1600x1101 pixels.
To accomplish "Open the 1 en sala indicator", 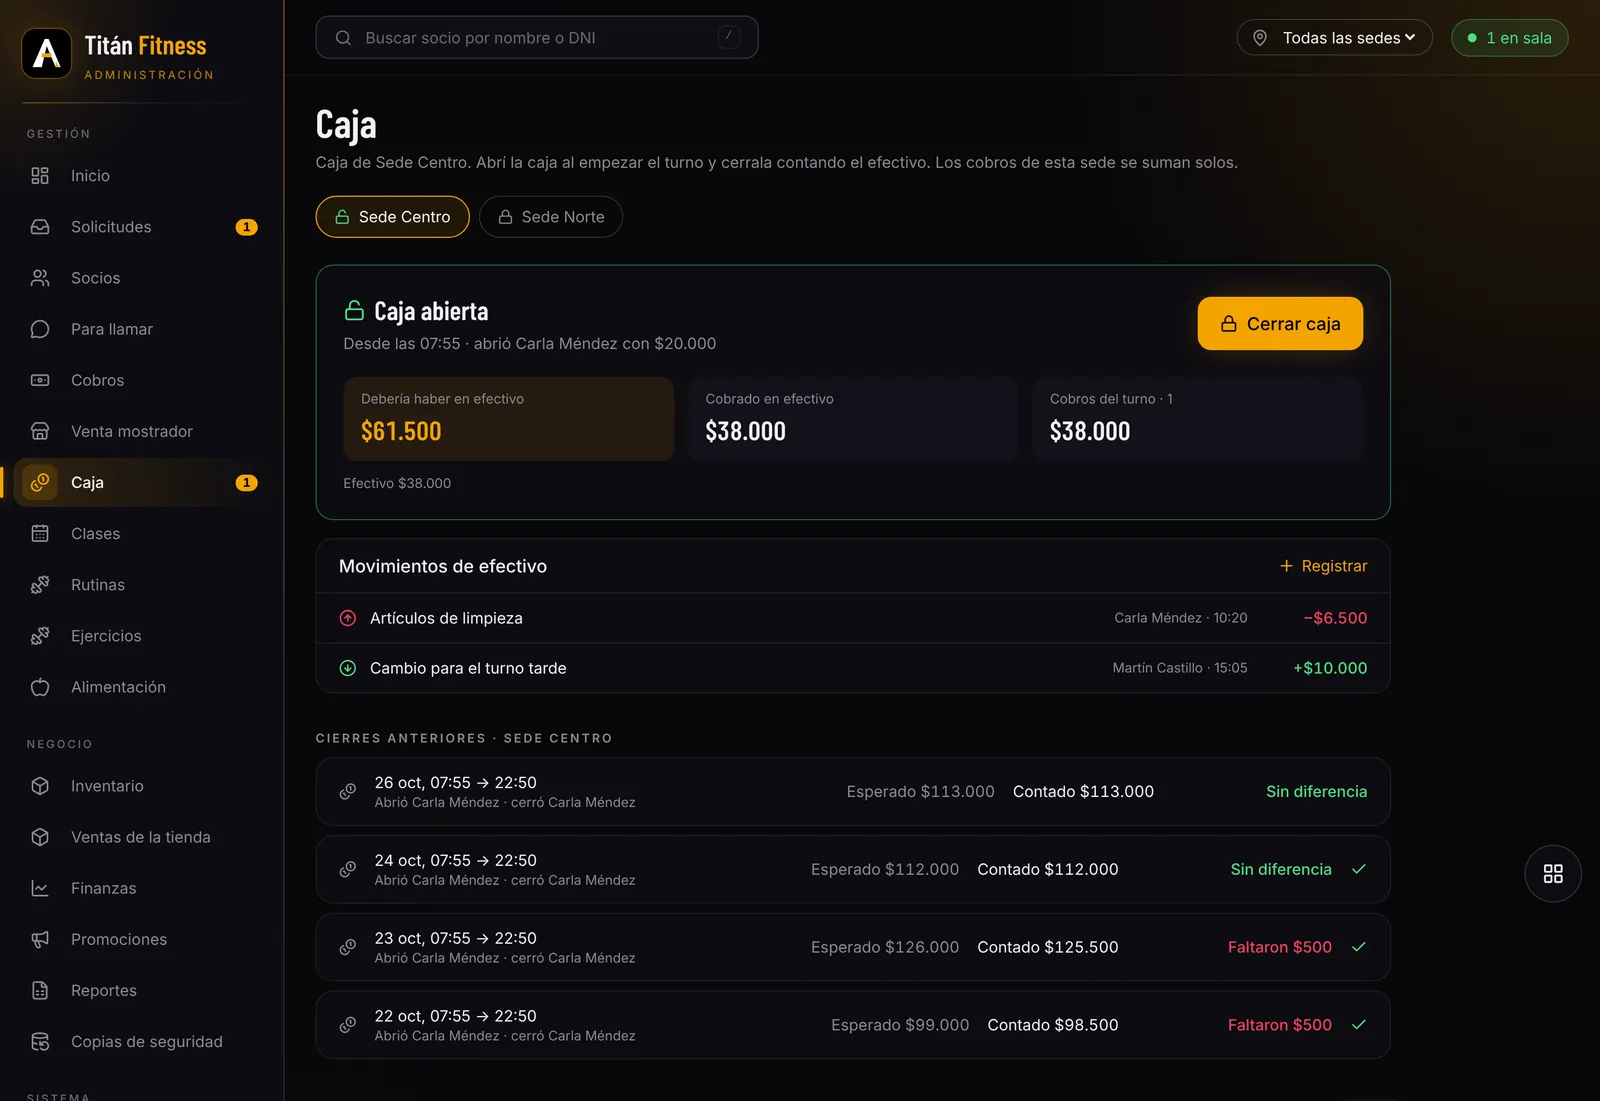I will [x=1510, y=38].
